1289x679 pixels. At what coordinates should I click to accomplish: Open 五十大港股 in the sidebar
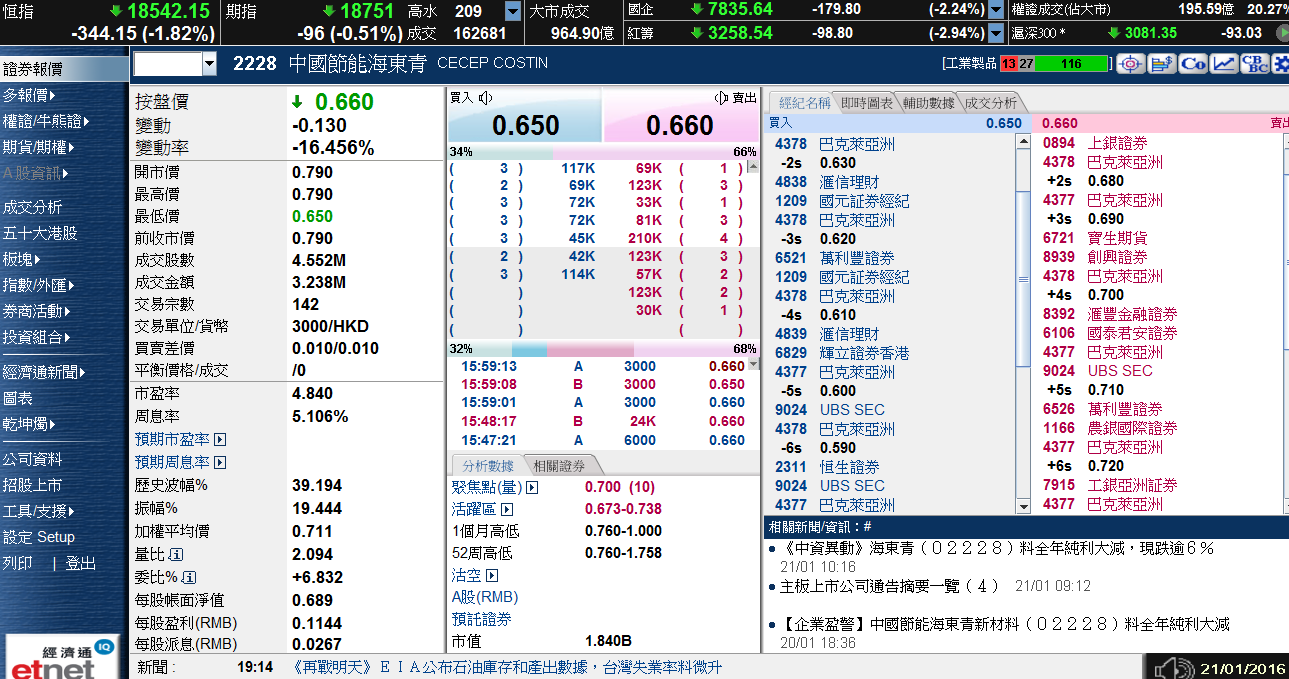coord(40,233)
